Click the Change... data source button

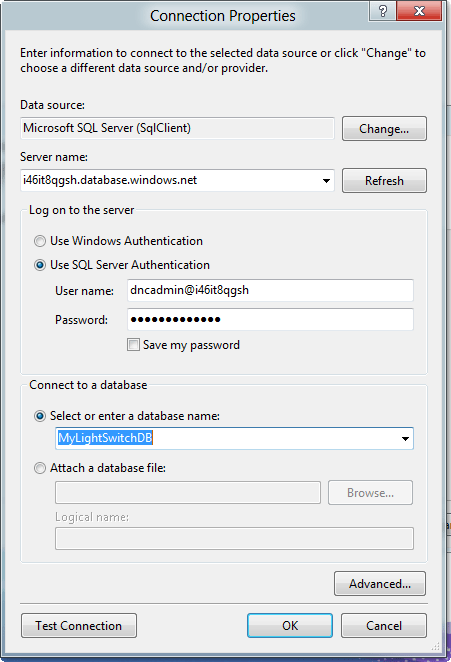tap(384, 129)
